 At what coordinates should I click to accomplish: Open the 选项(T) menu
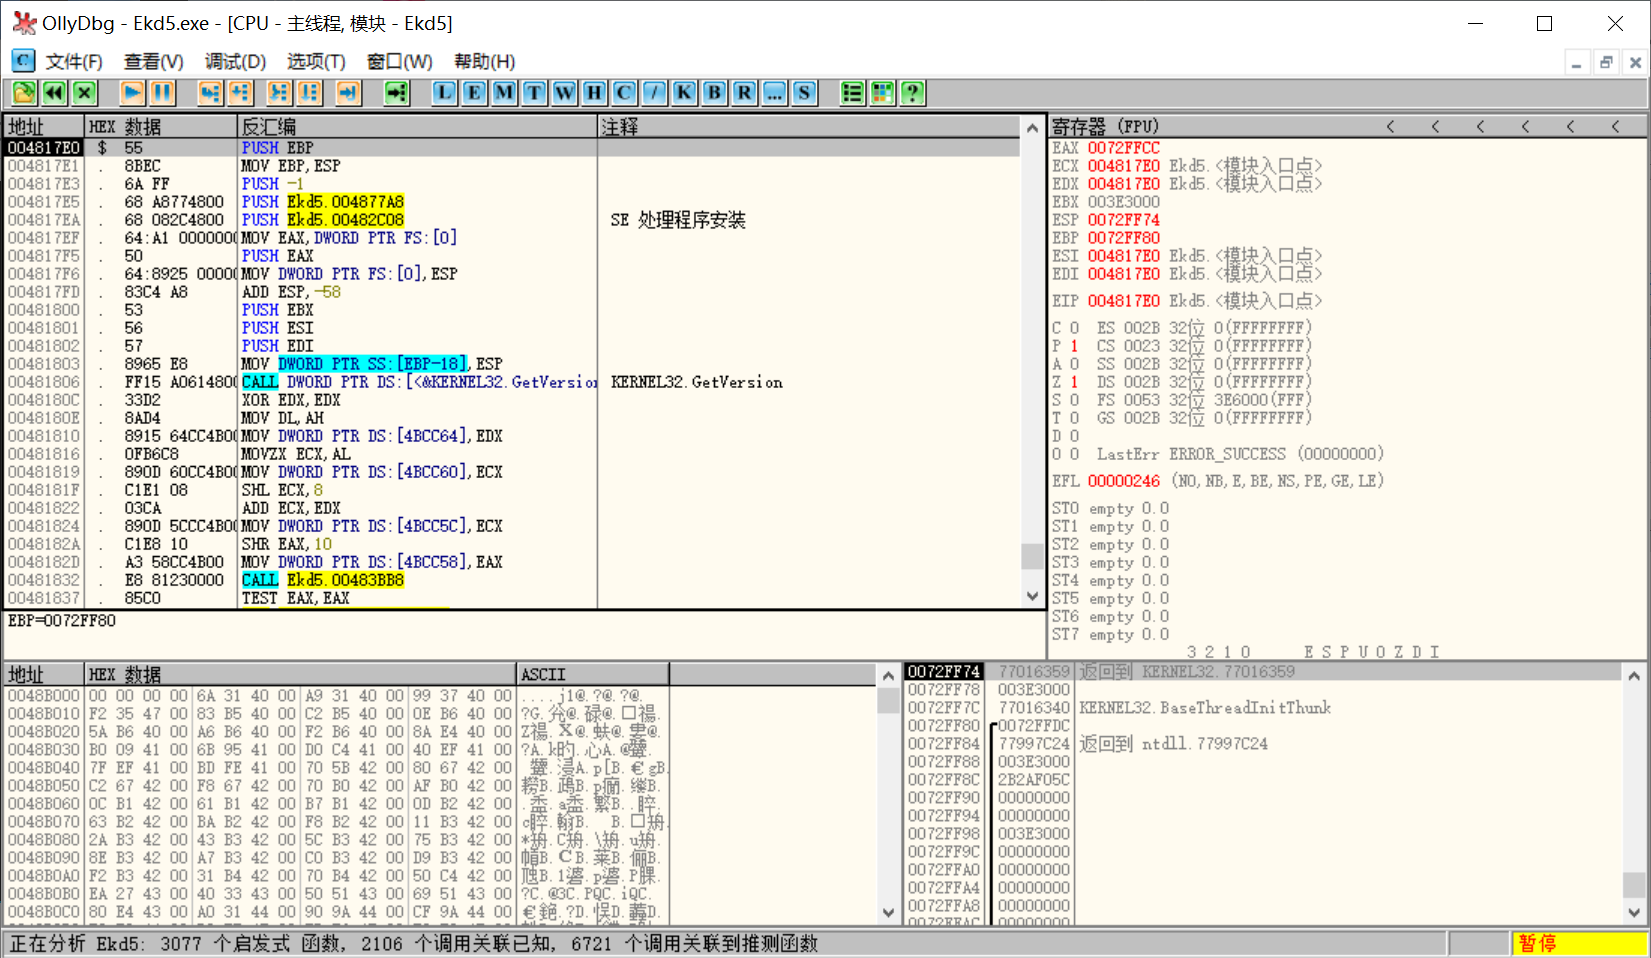coord(316,61)
